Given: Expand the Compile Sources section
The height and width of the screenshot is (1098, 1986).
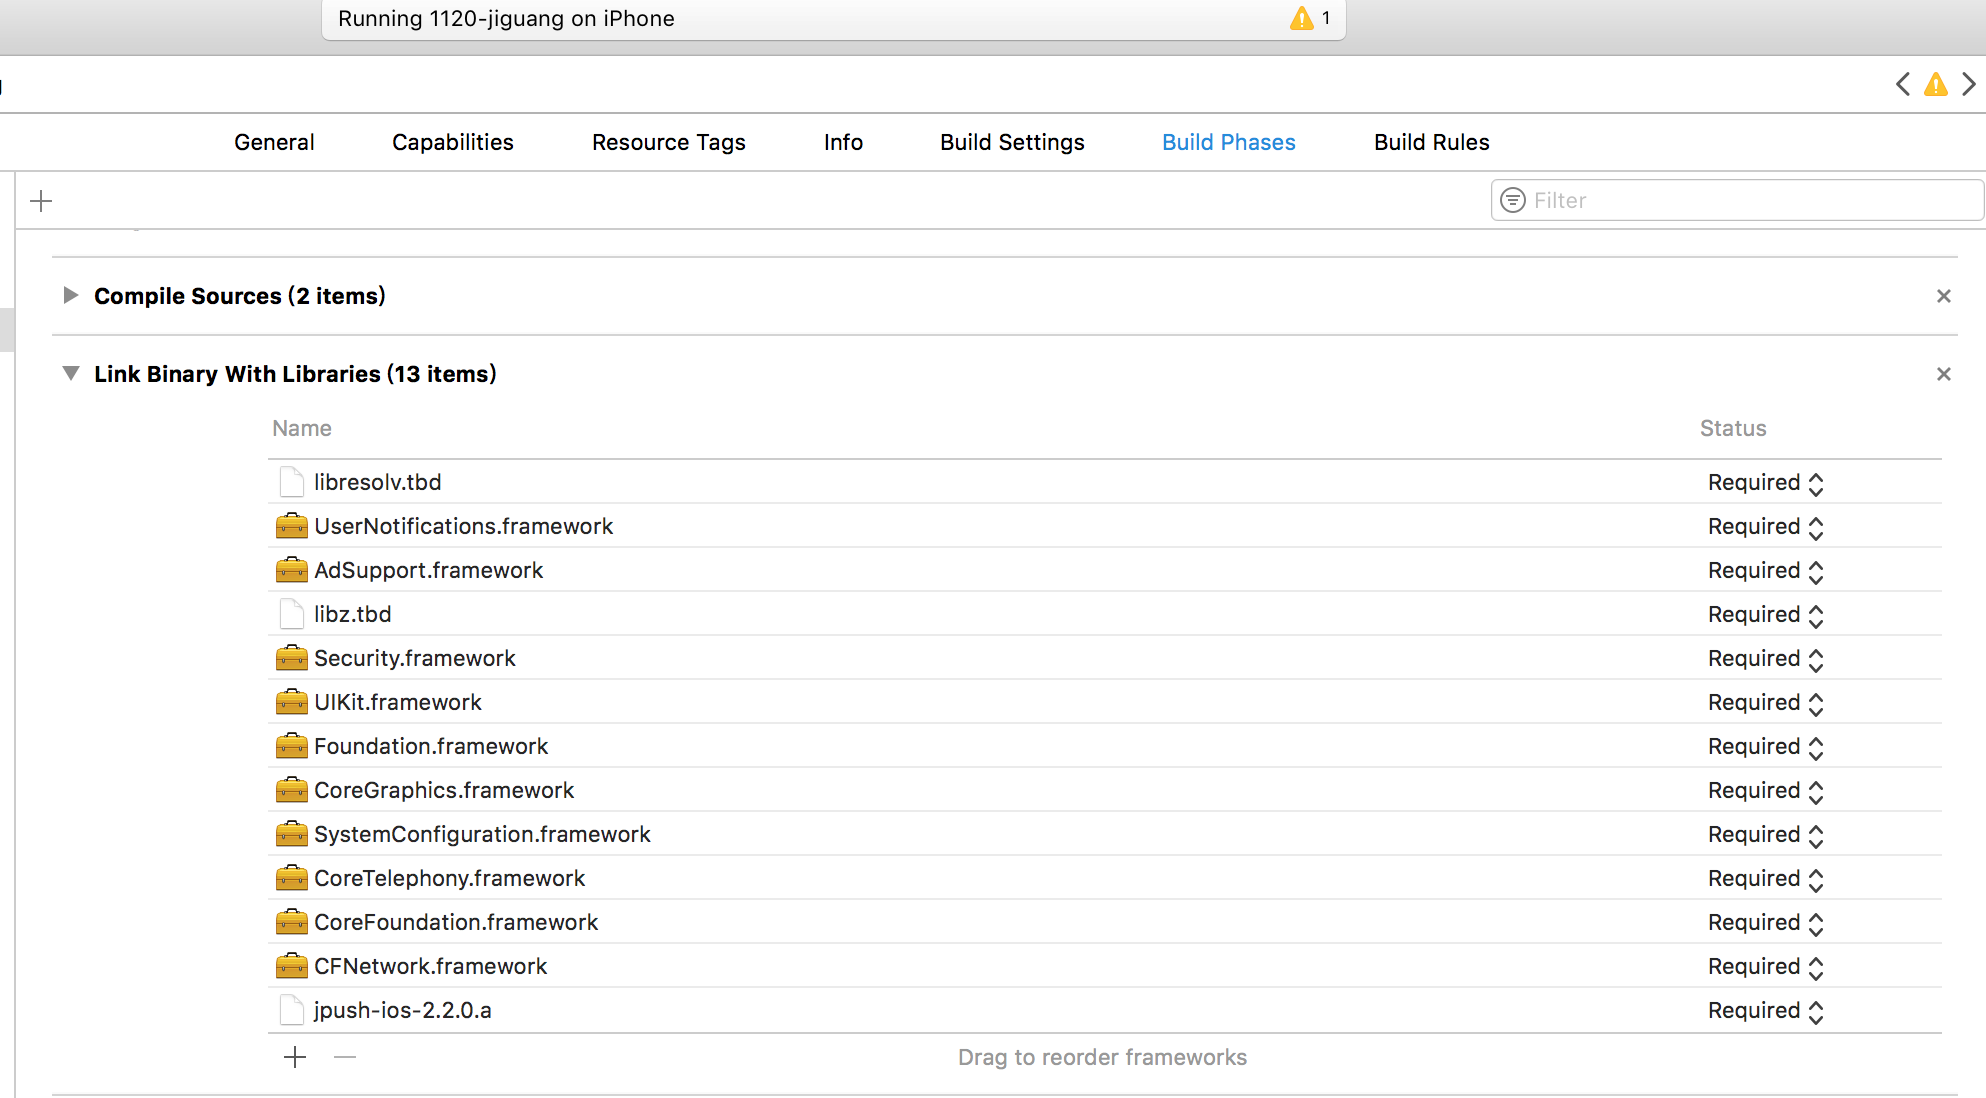Looking at the screenshot, I should coord(70,295).
